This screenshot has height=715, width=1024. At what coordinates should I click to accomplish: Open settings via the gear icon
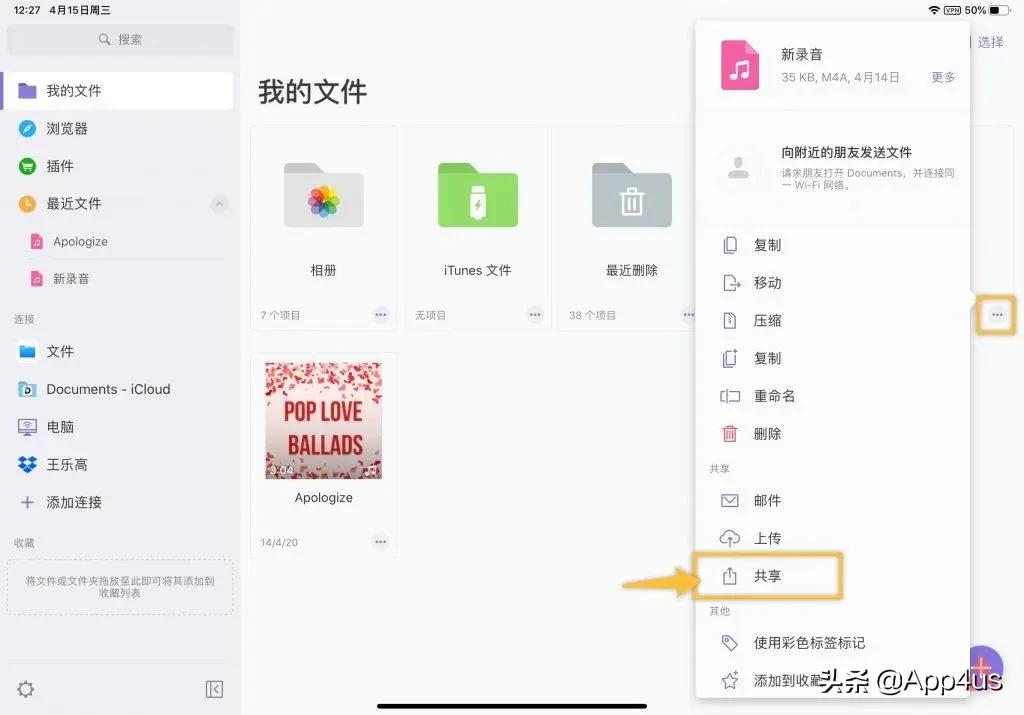coord(26,689)
